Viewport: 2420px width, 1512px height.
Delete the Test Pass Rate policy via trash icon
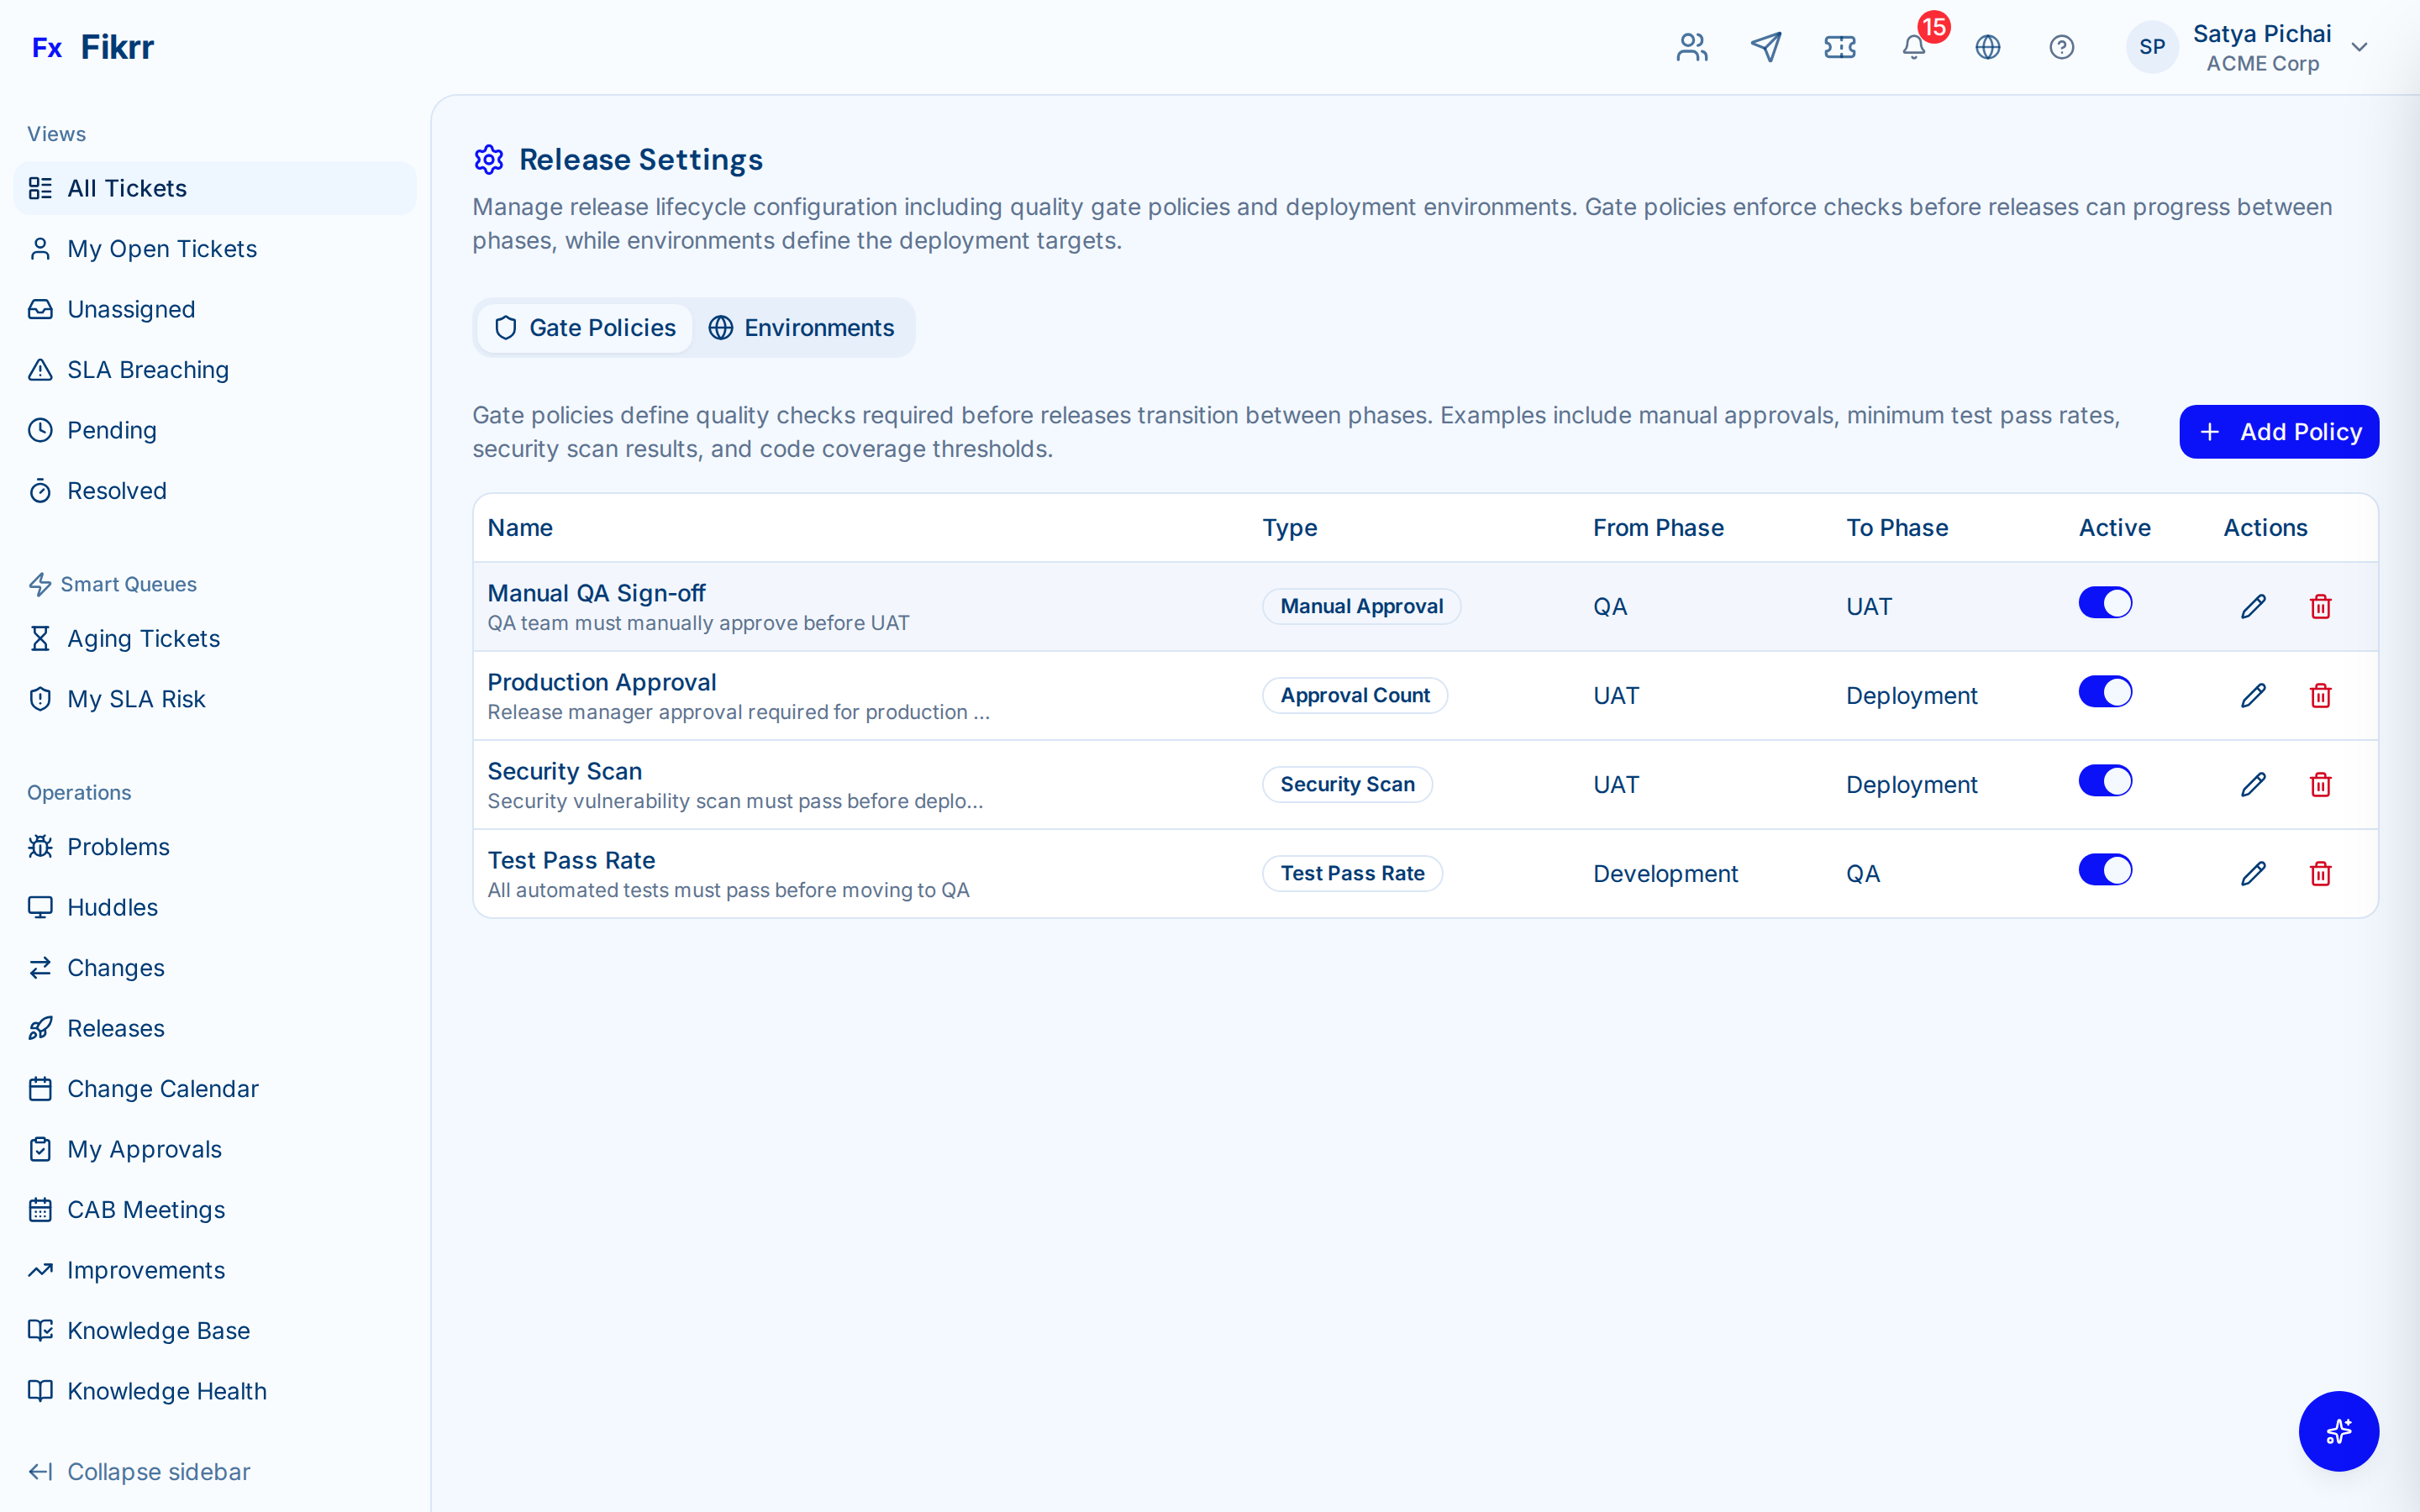point(2320,873)
